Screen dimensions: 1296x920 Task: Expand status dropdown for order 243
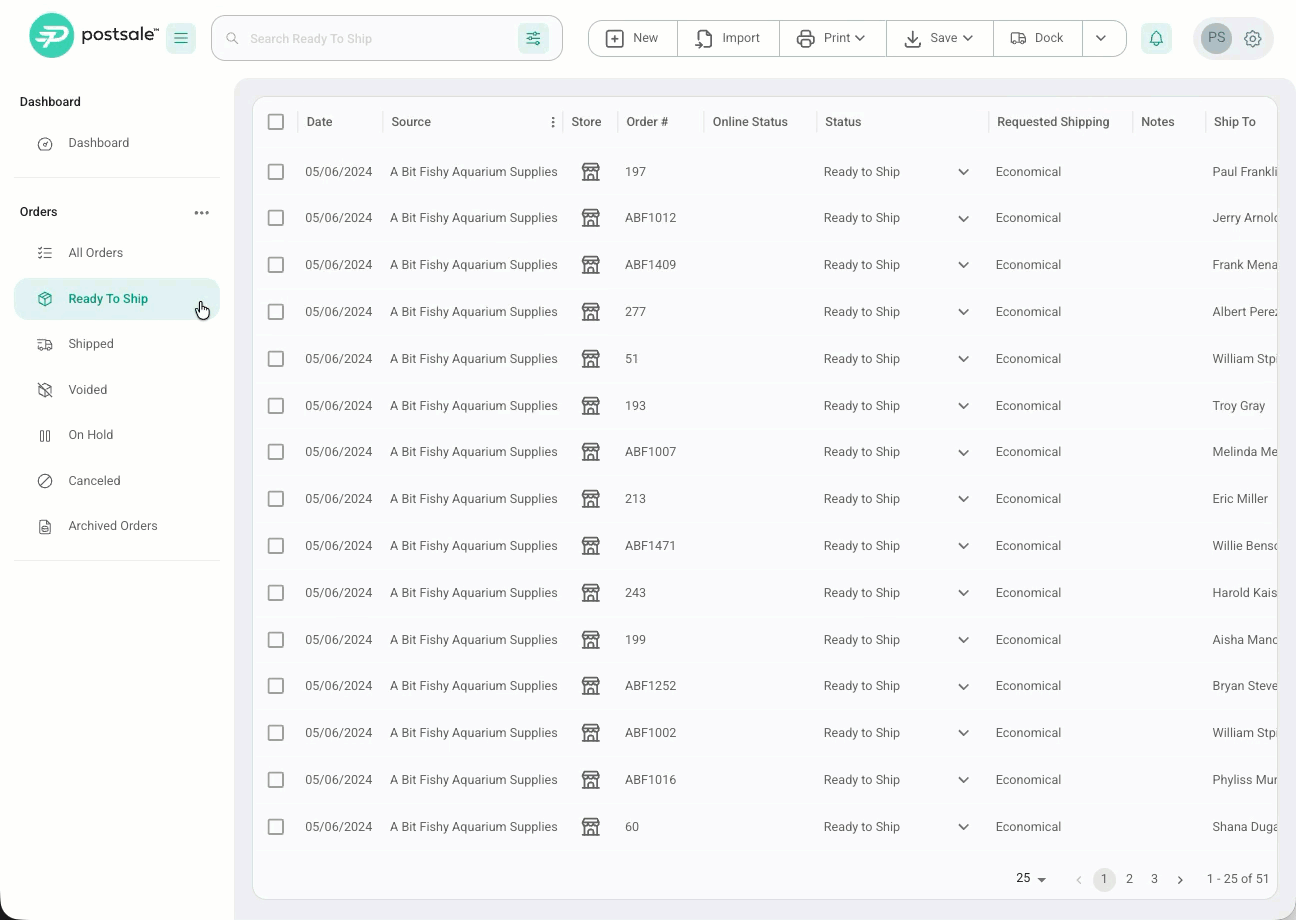[x=963, y=593]
